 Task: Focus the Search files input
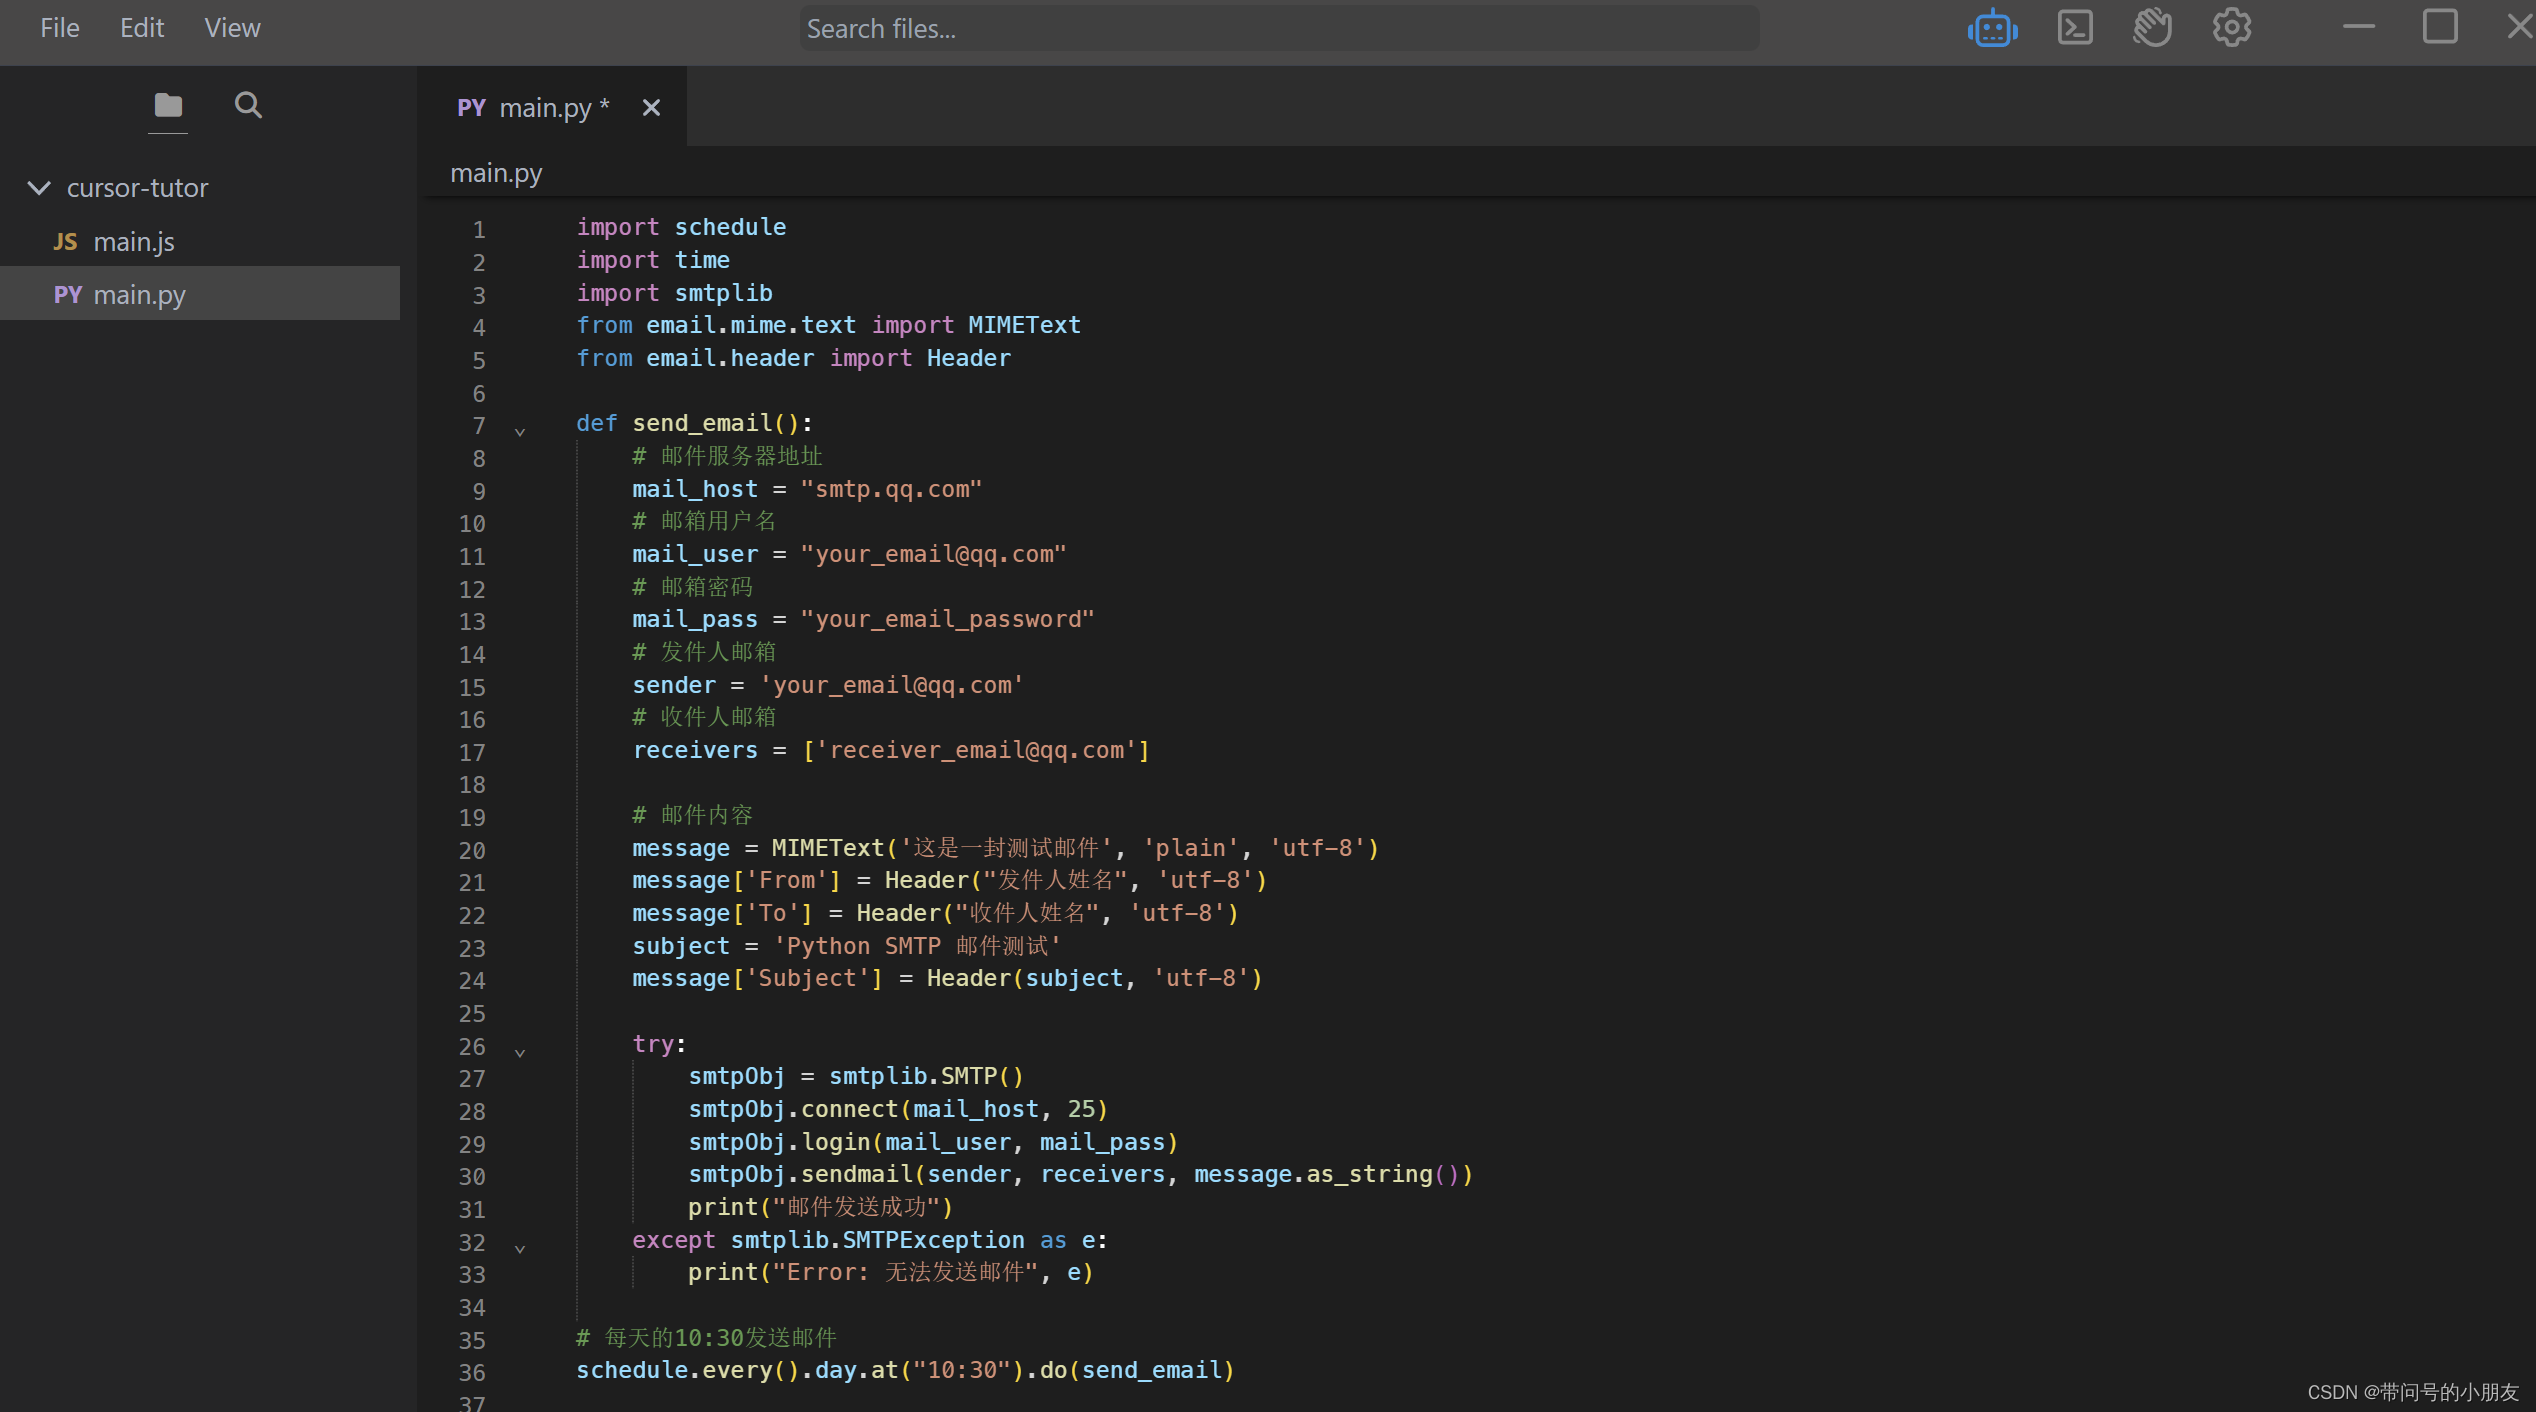[1279, 29]
